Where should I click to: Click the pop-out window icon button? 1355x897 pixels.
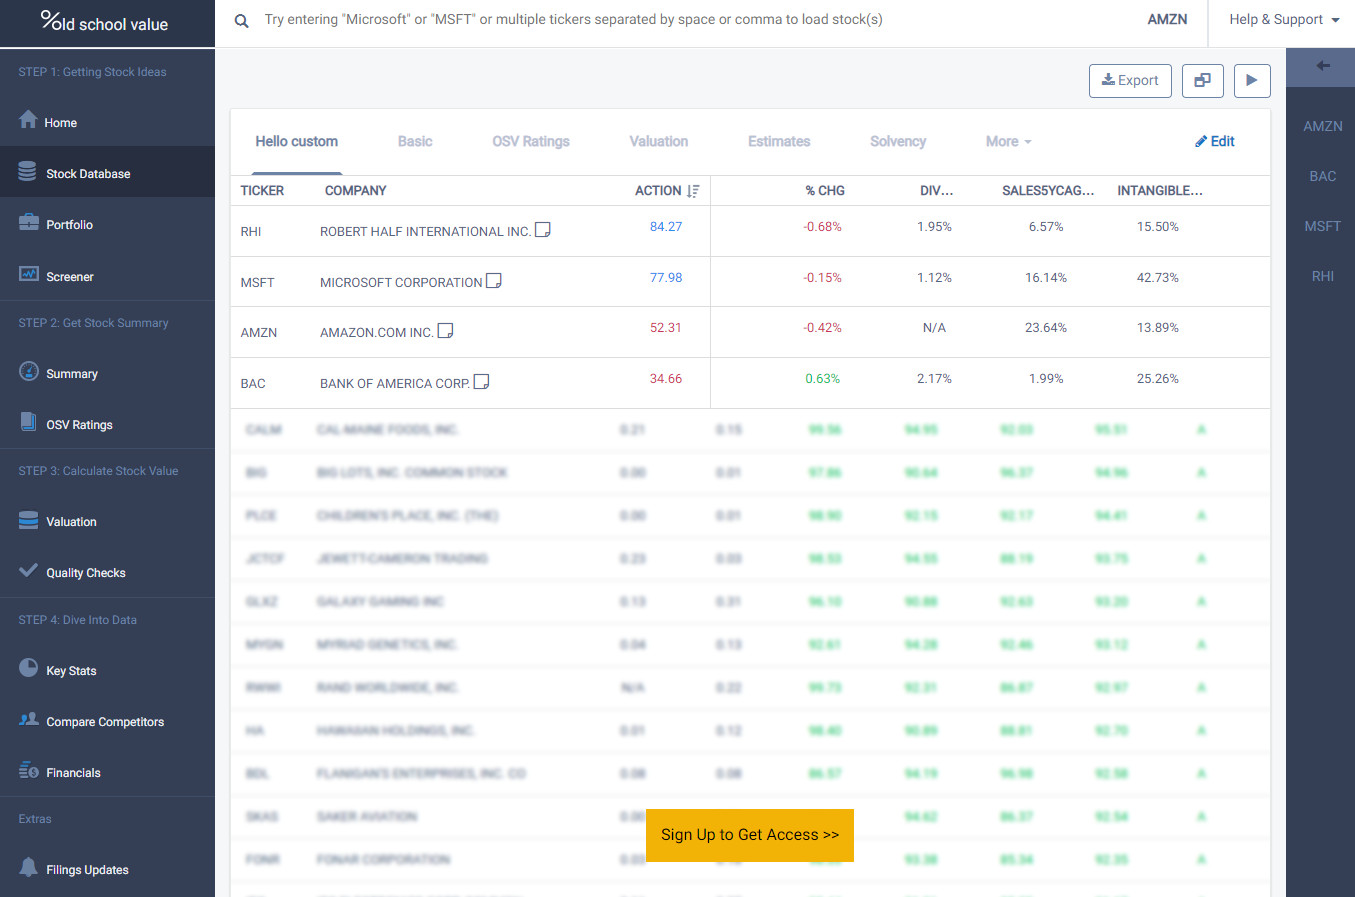pos(1203,81)
